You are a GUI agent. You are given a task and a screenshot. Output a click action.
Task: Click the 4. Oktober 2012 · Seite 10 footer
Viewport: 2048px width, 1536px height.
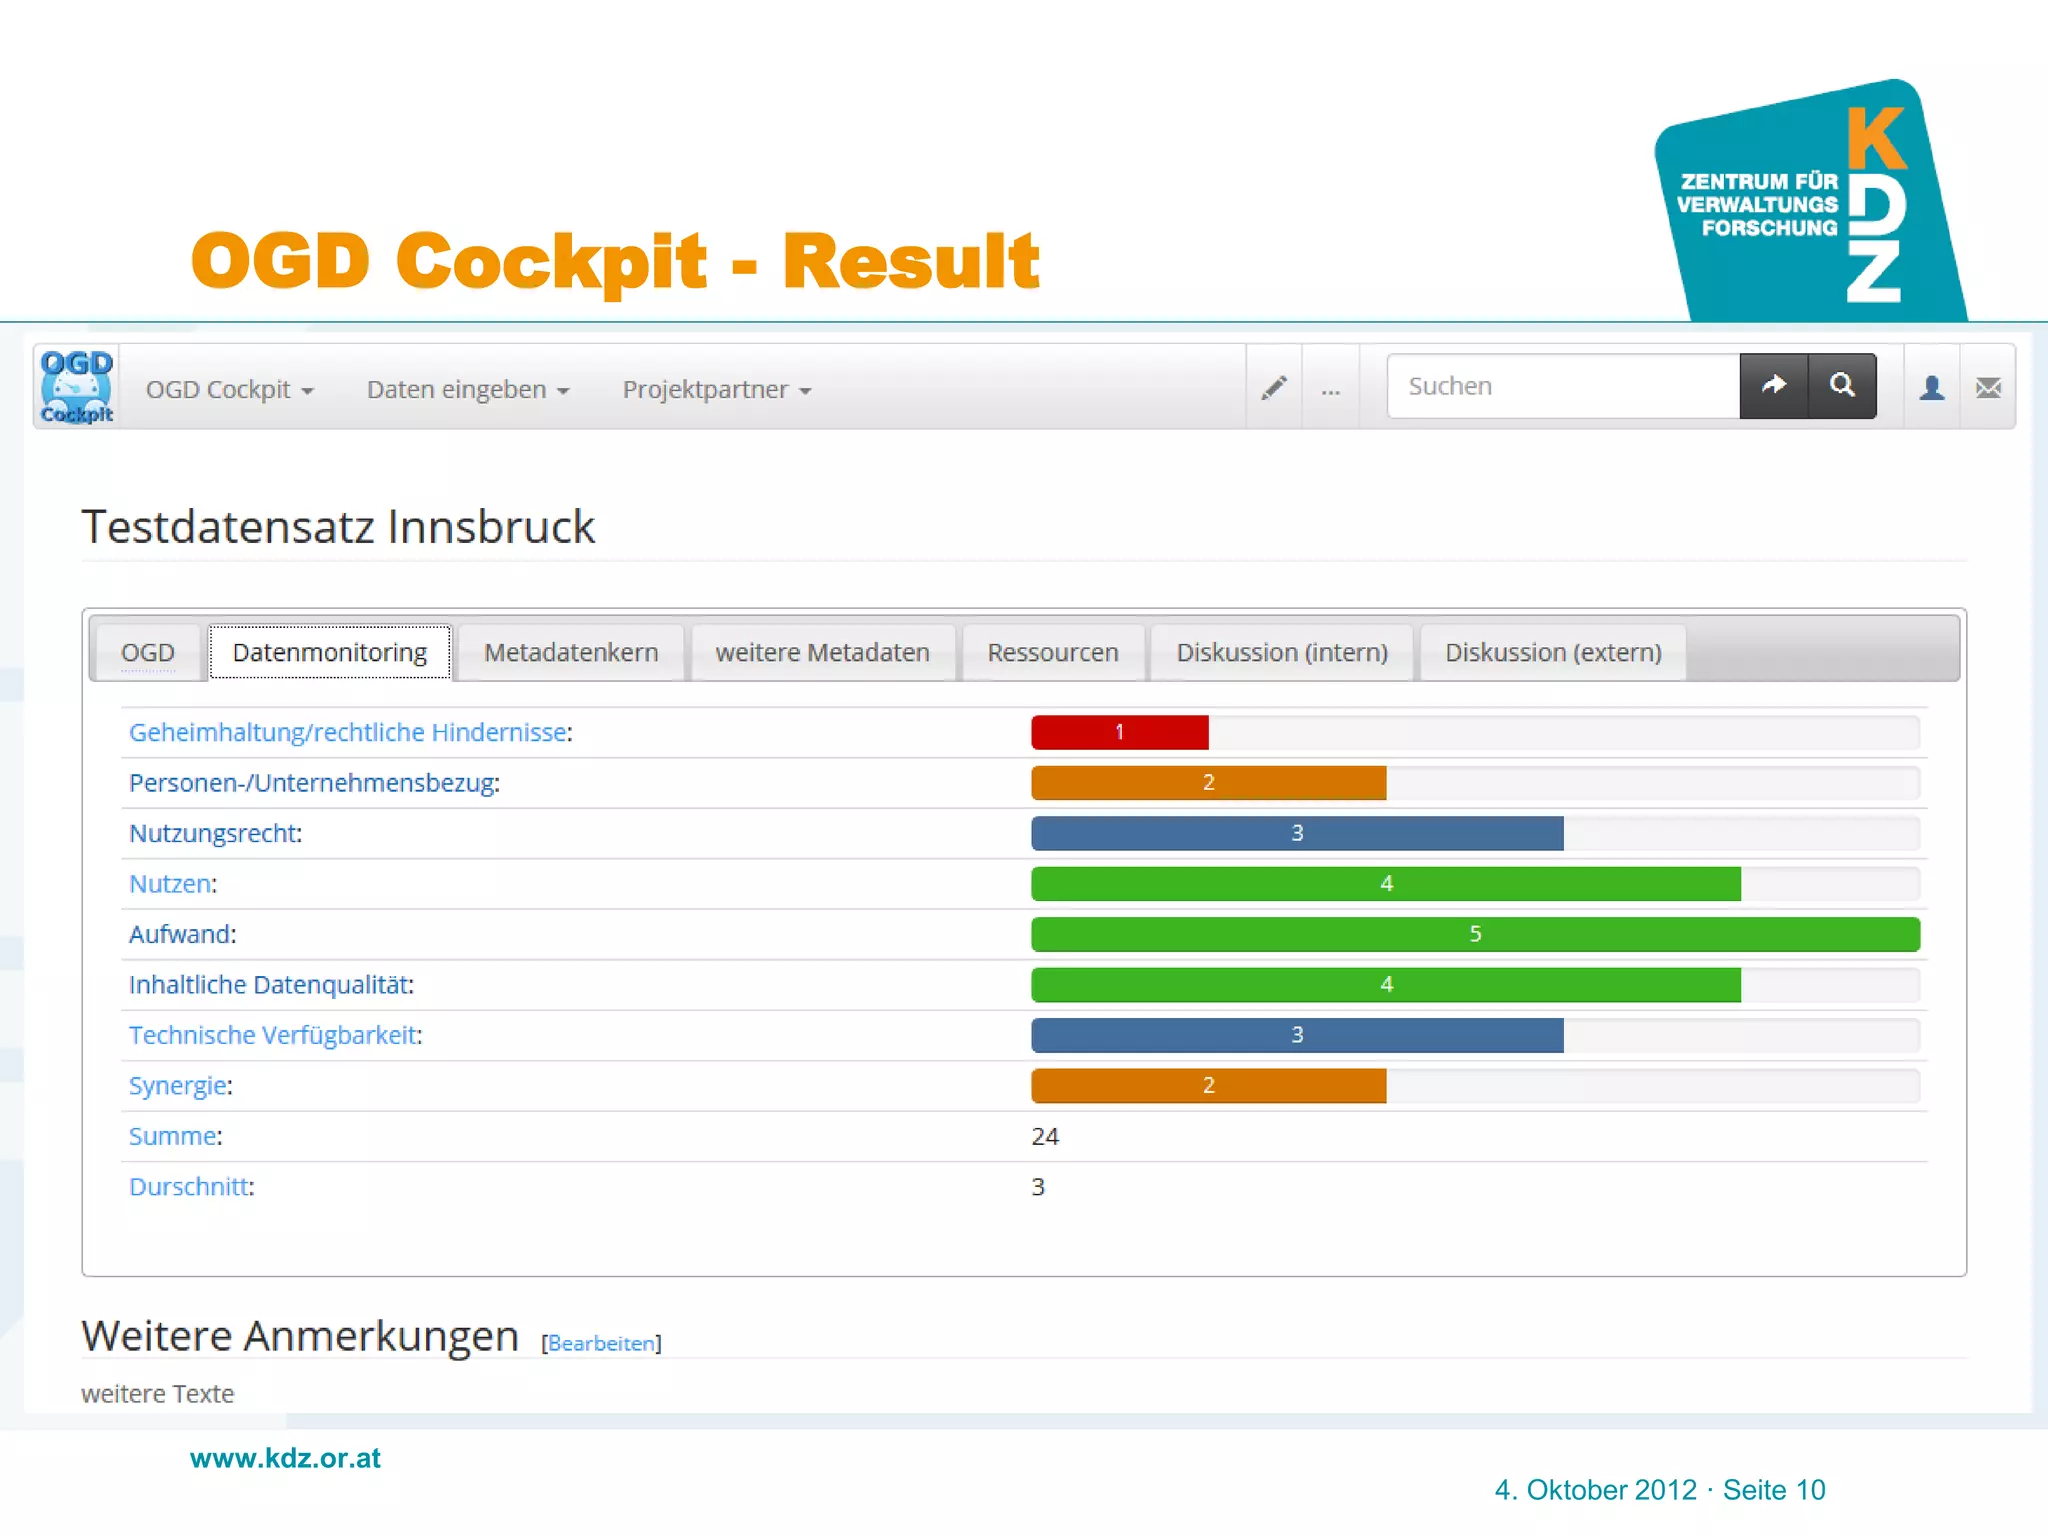click(x=1660, y=1490)
